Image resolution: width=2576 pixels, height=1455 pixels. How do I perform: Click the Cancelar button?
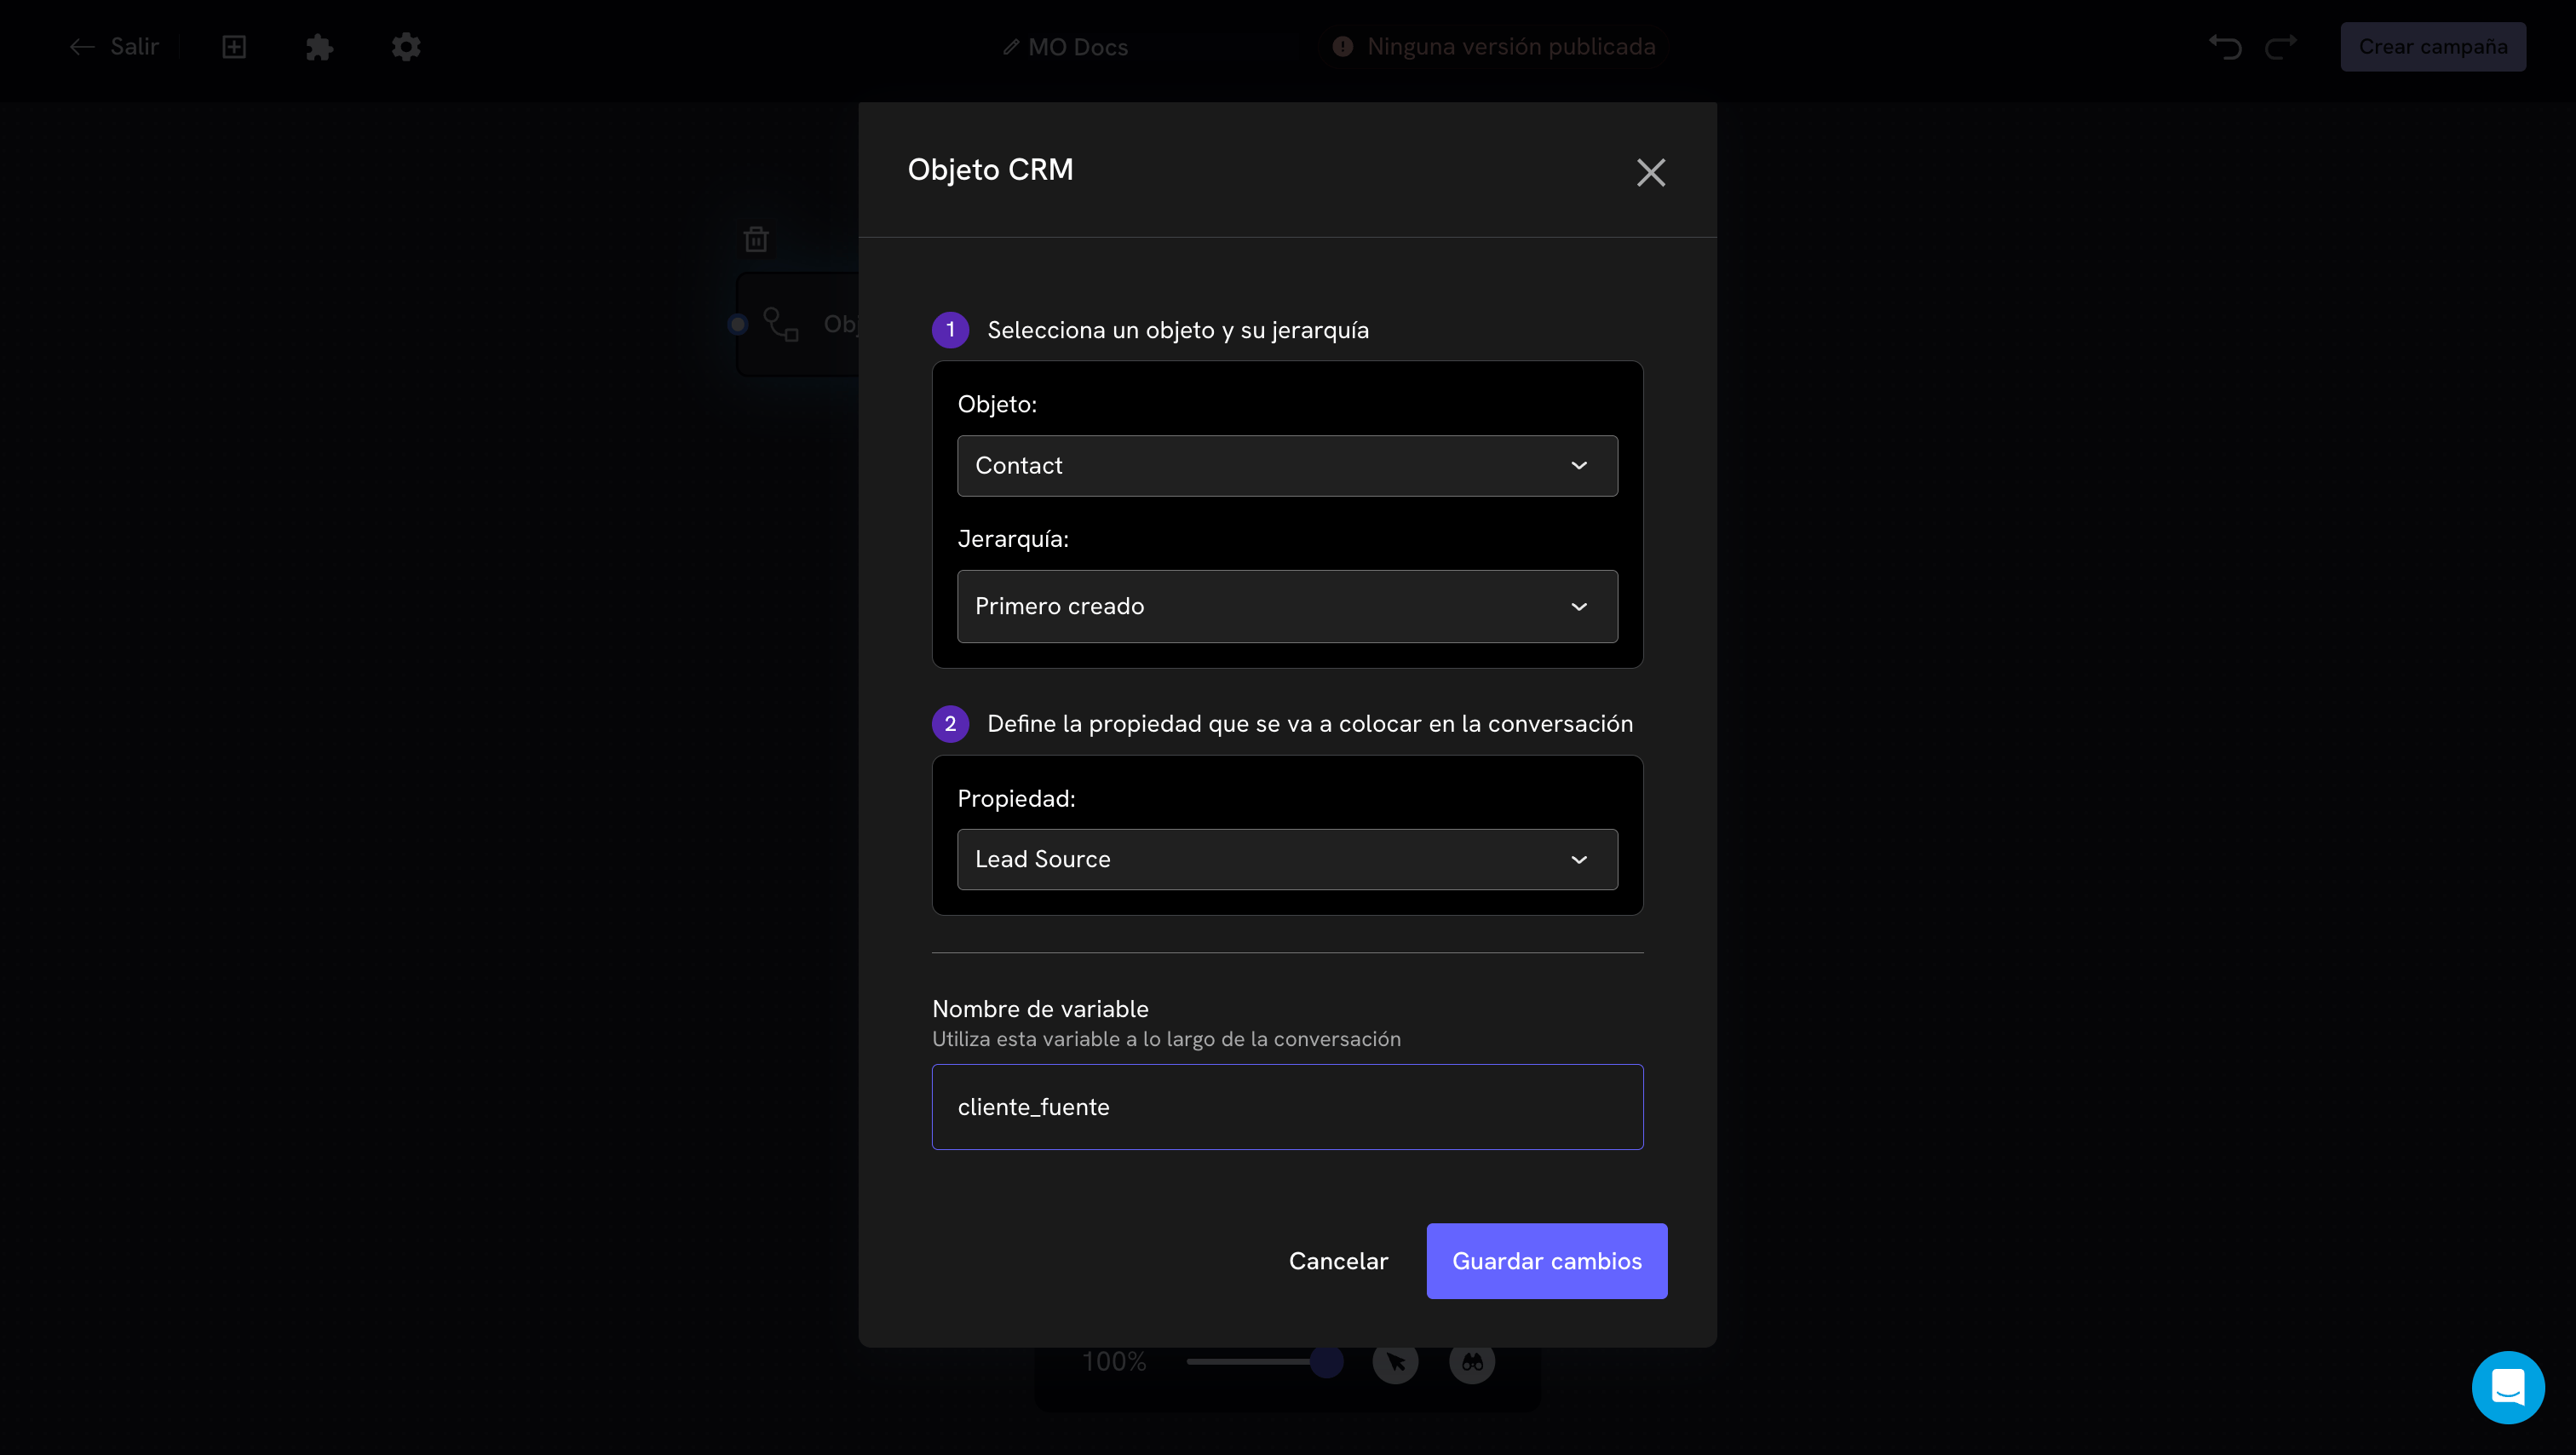(x=1338, y=1260)
